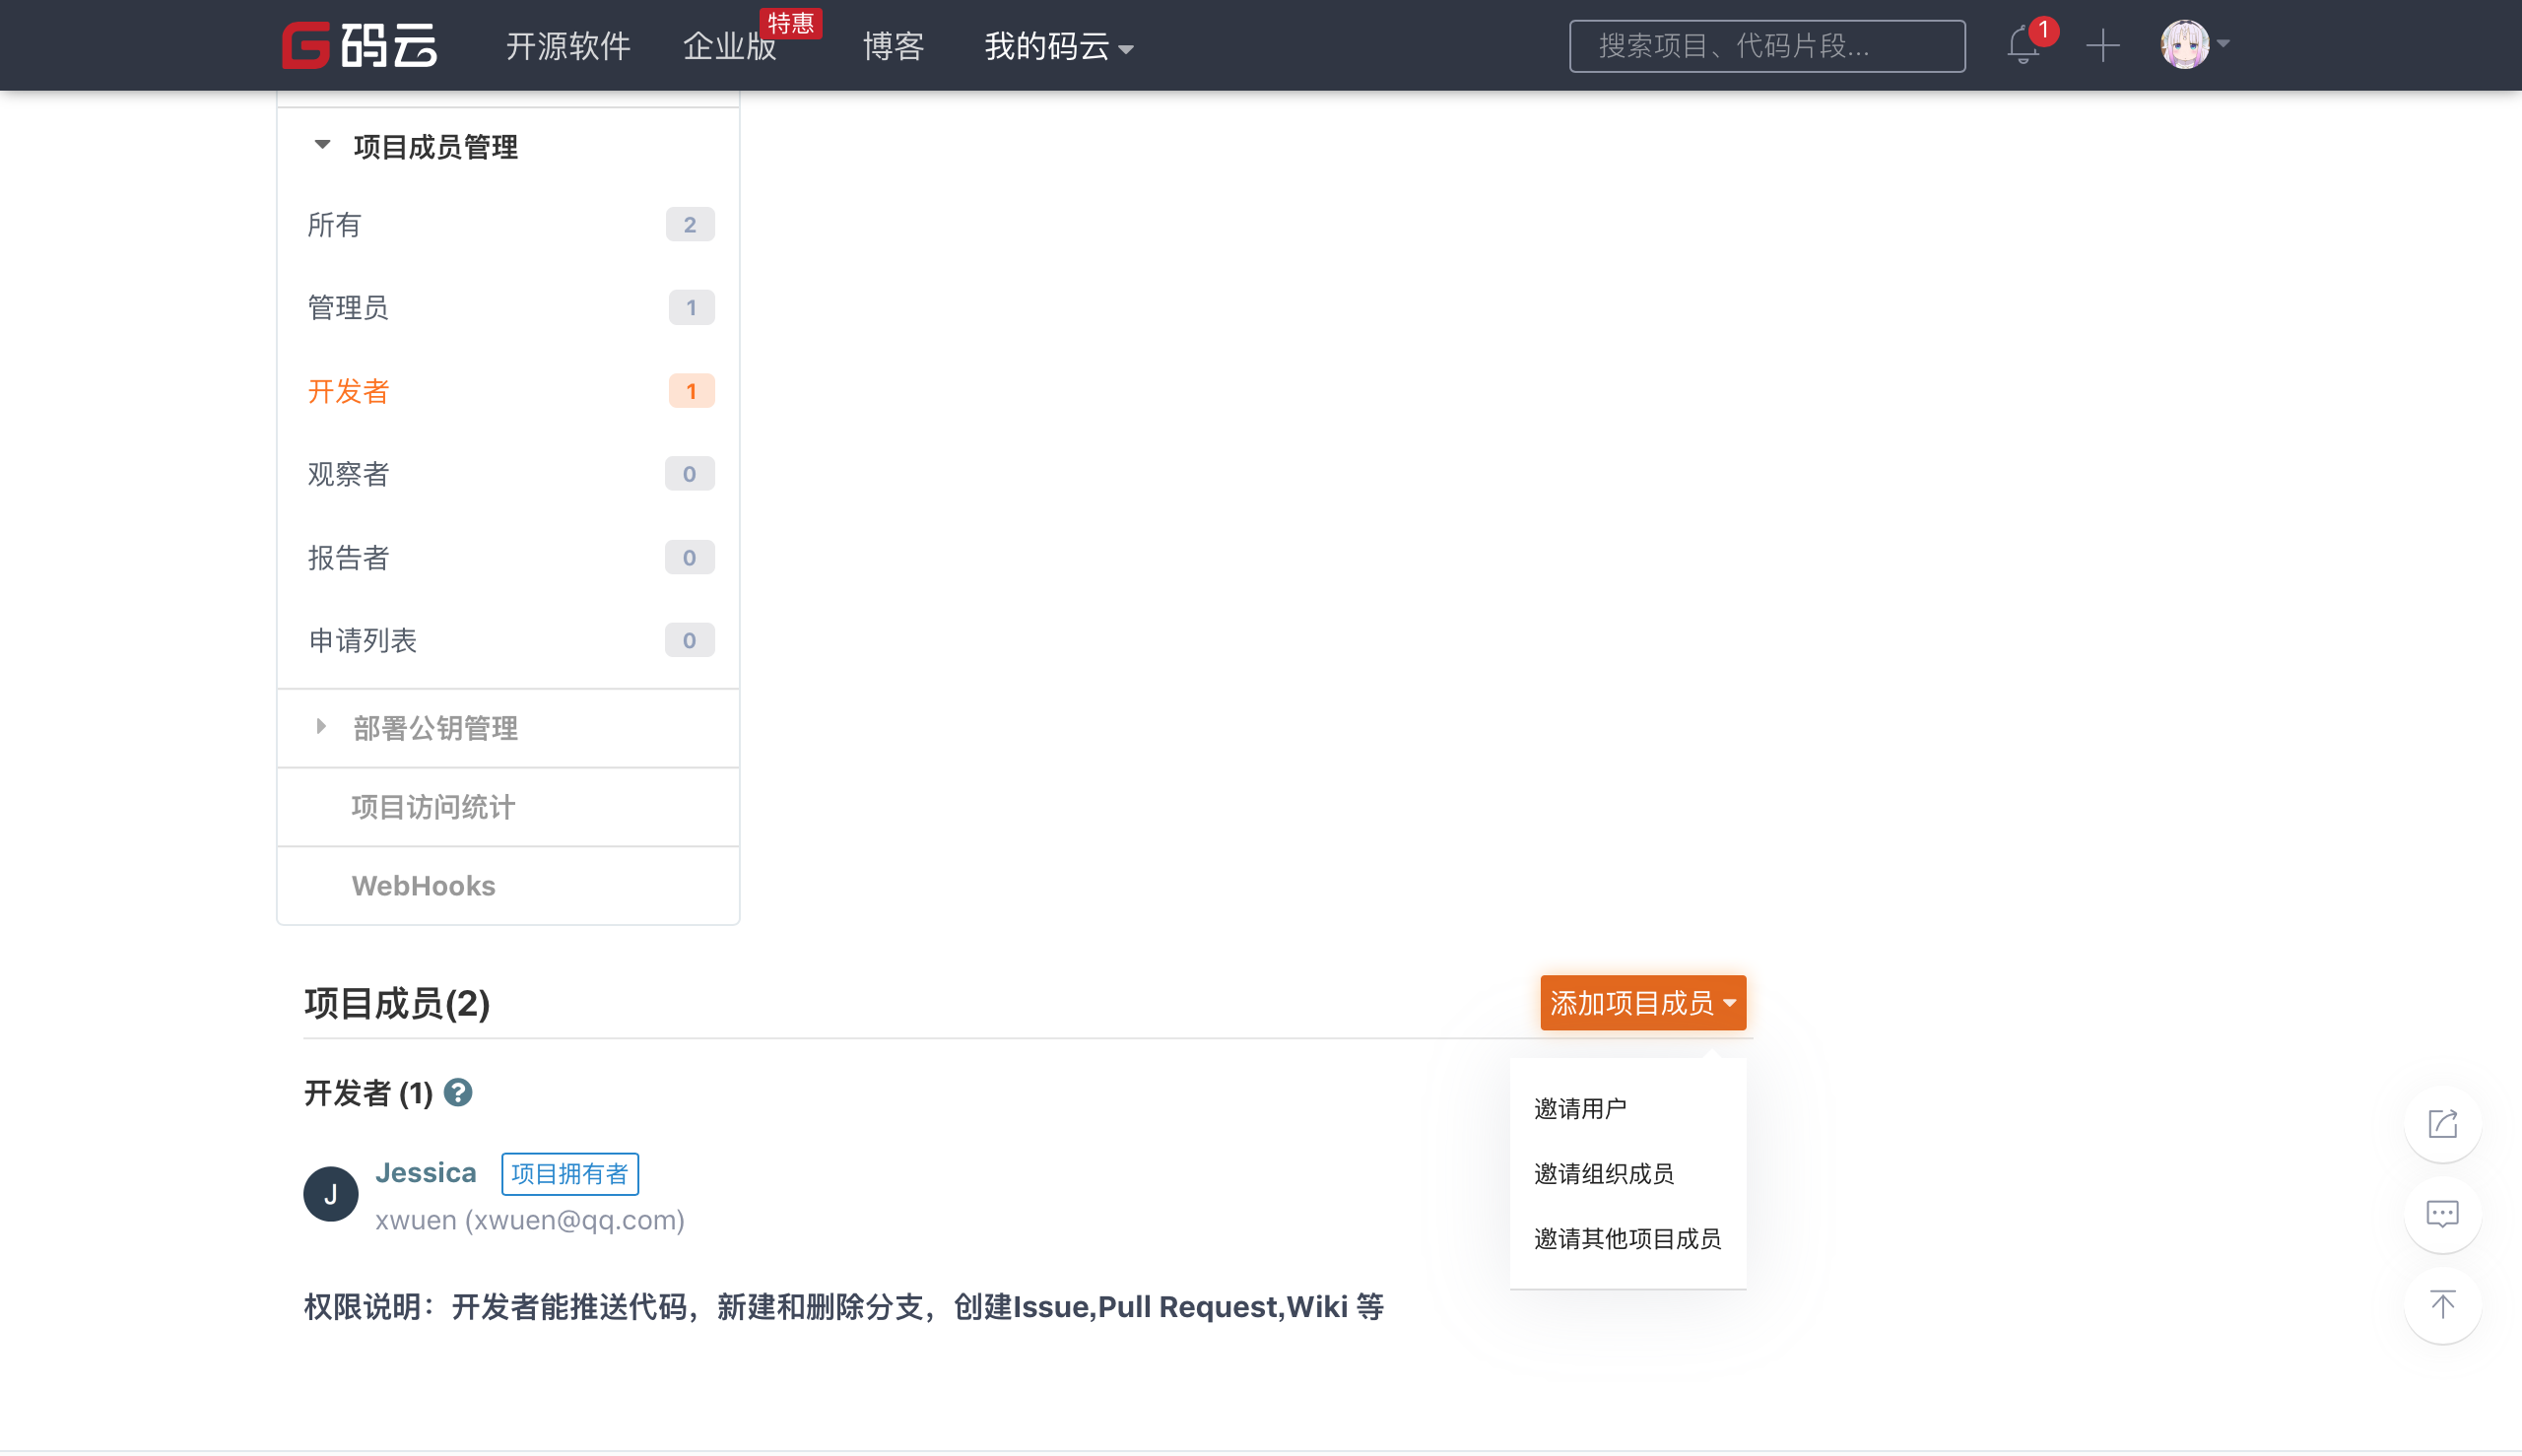Image resolution: width=2522 pixels, height=1456 pixels.
Task: Click the share/edit floating icon
Action: pyautogui.click(x=2442, y=1124)
